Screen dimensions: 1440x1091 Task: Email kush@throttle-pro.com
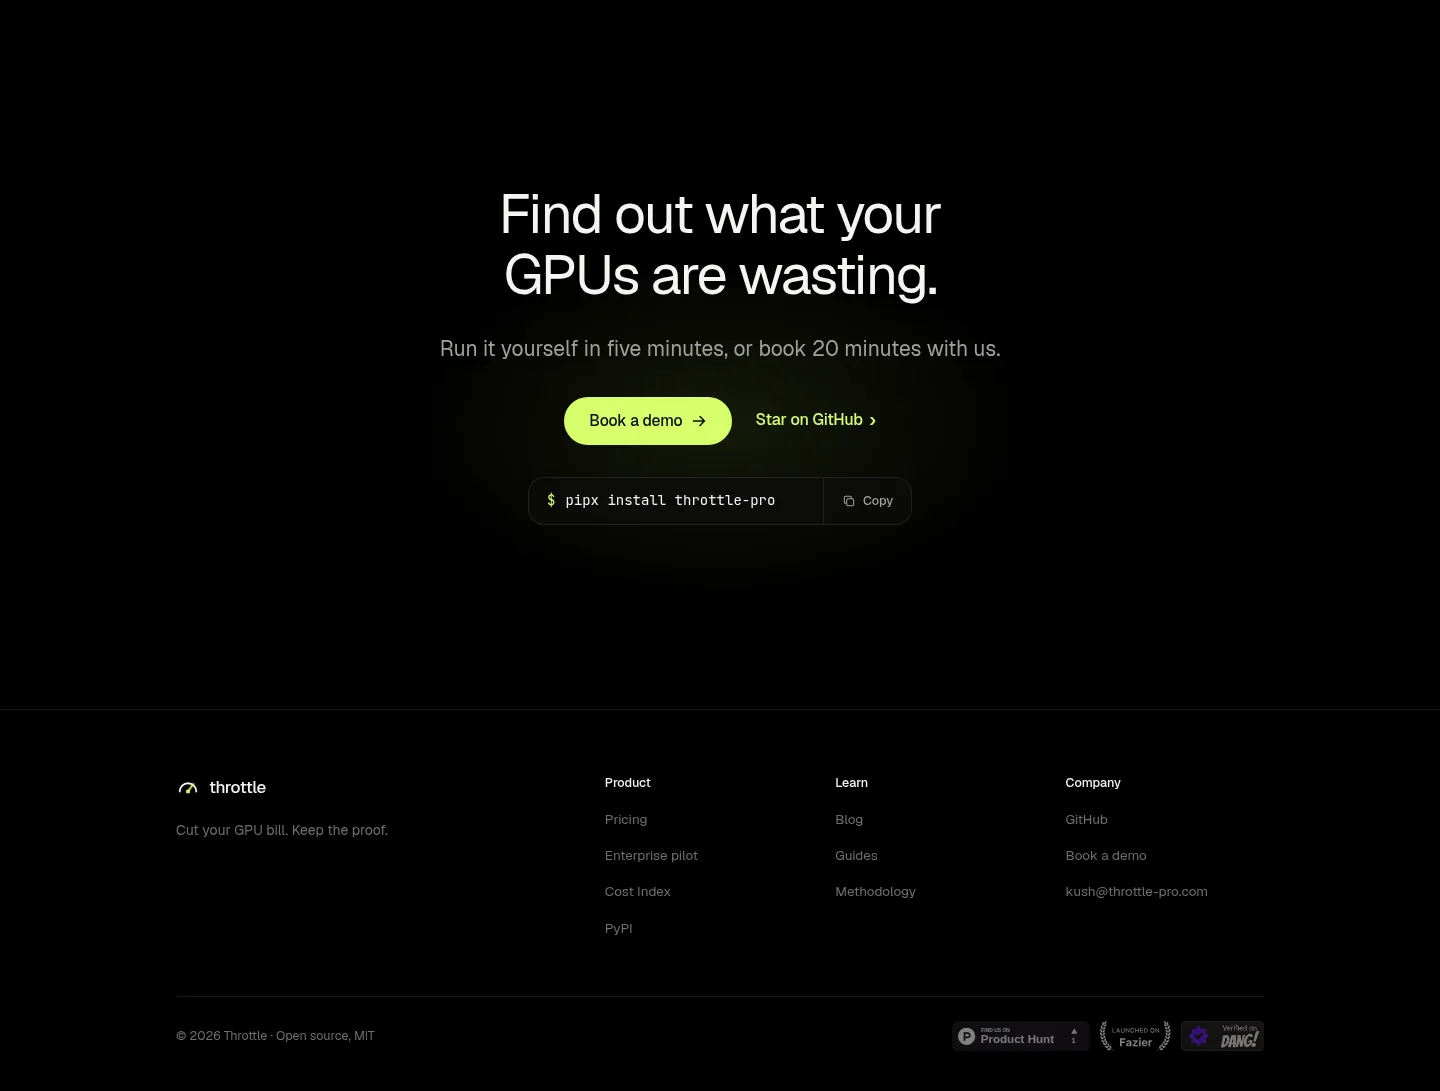1136,891
